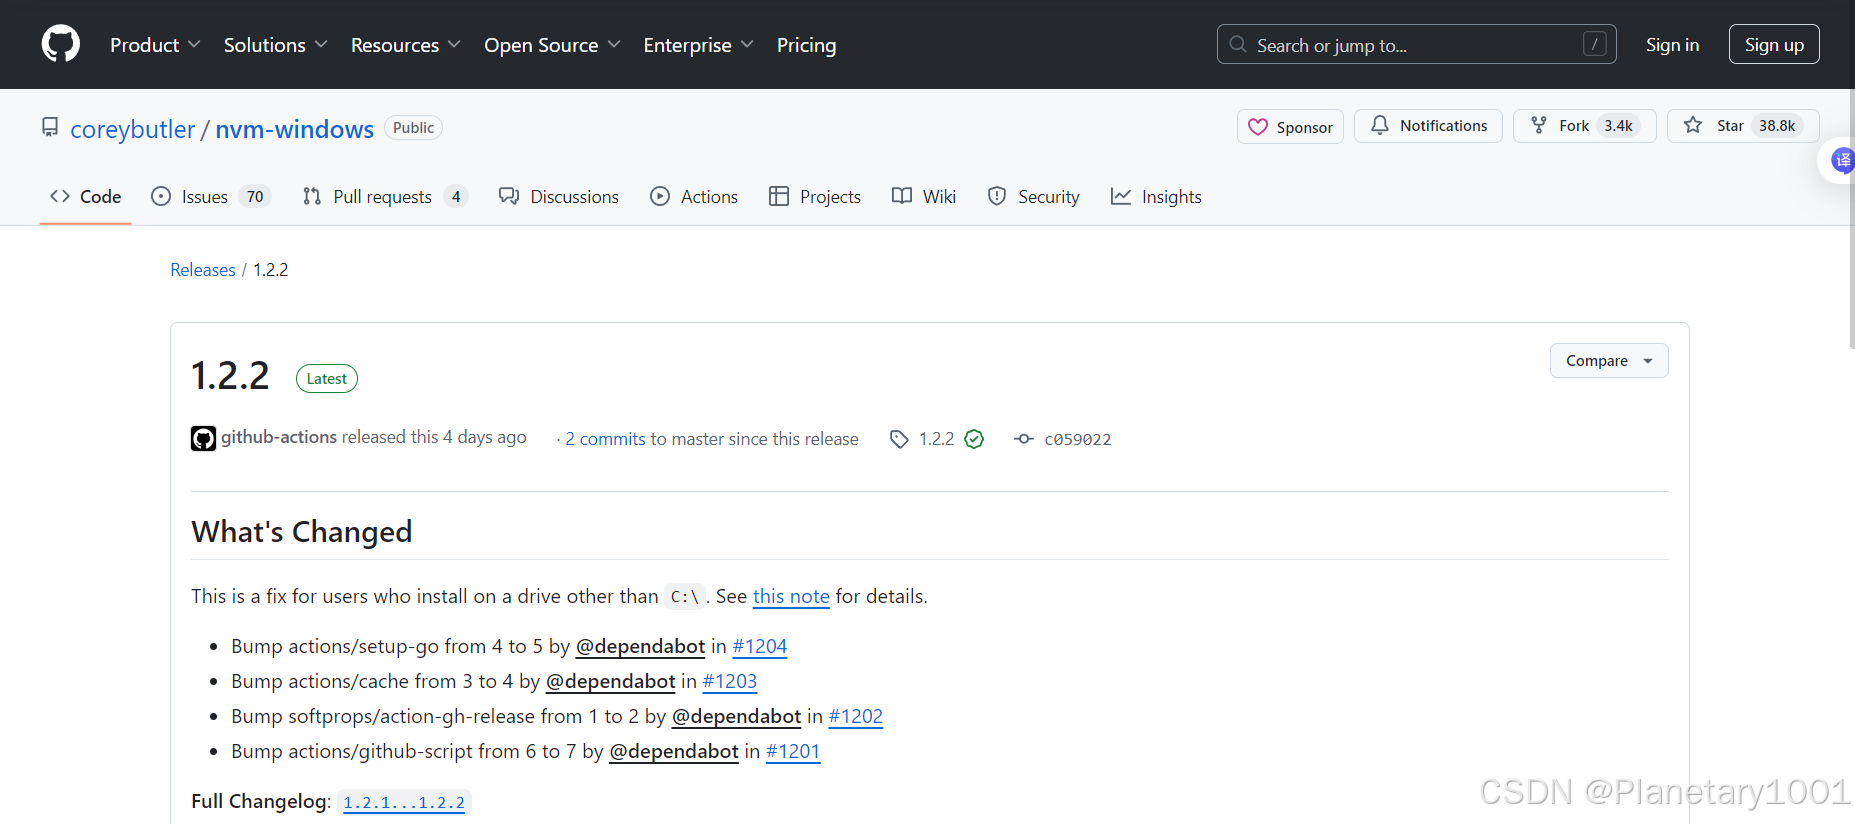Open the Pull requests tab
The height and width of the screenshot is (824, 1855).
coord(384,197)
